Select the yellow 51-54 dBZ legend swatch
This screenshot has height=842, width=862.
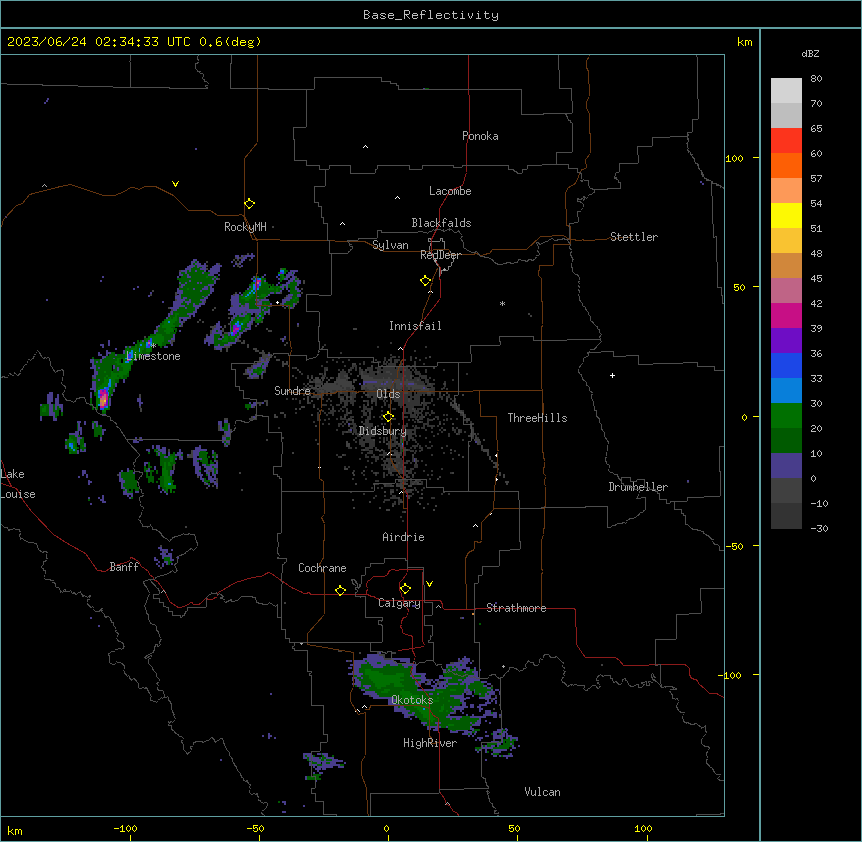pyautogui.click(x=786, y=215)
